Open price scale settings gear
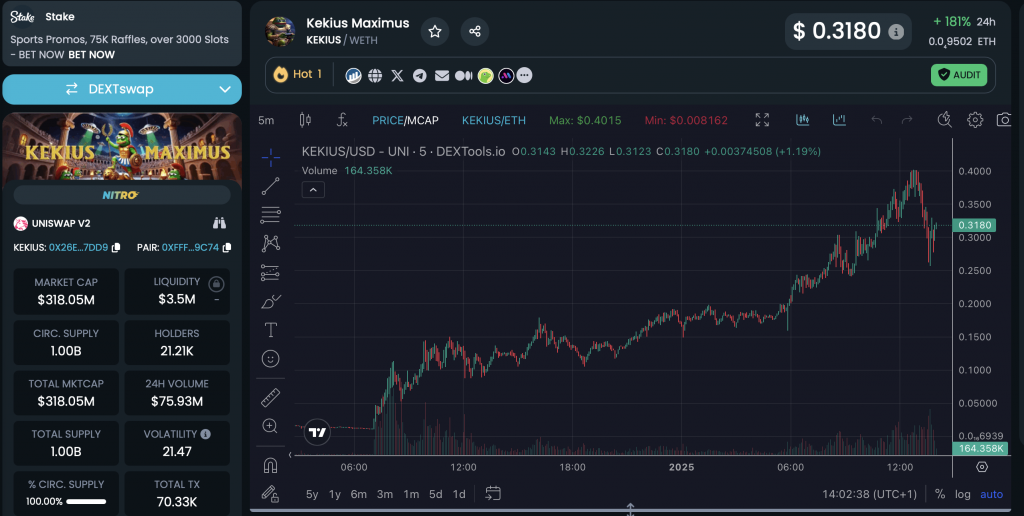The height and width of the screenshot is (516, 1024). point(982,466)
